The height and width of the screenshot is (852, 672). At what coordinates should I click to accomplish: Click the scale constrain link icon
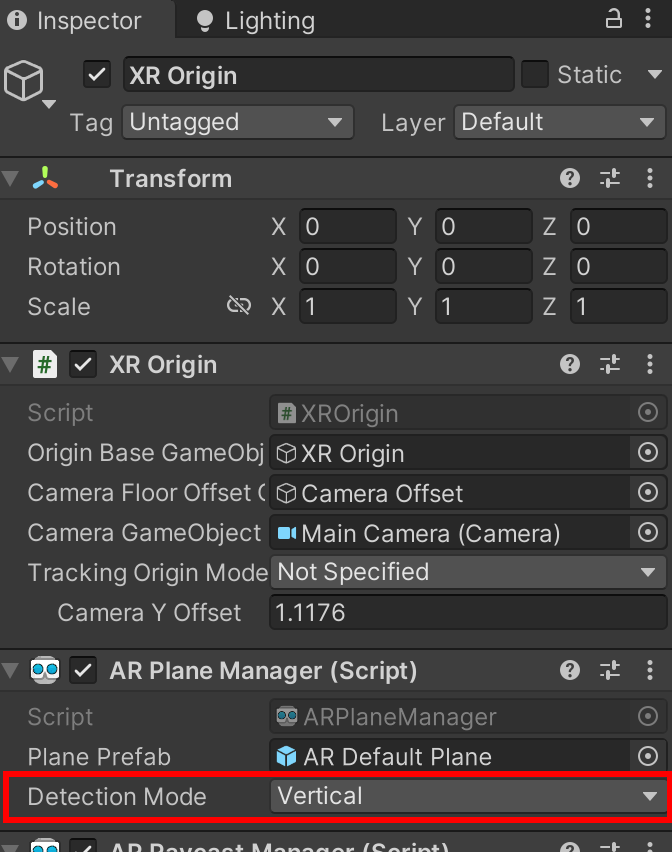239,306
